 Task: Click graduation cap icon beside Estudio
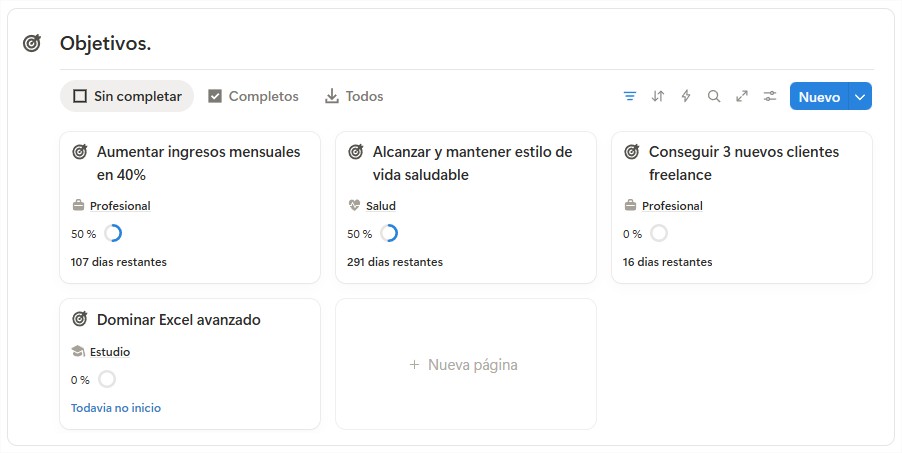pyautogui.click(x=78, y=351)
